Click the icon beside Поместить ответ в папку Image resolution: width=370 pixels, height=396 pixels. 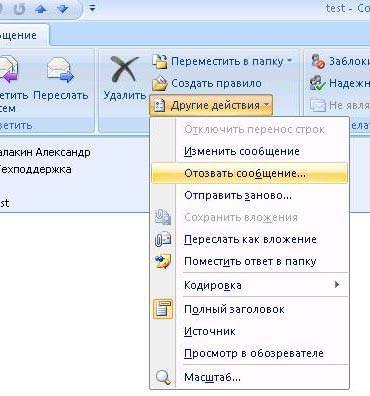pyautogui.click(x=163, y=262)
